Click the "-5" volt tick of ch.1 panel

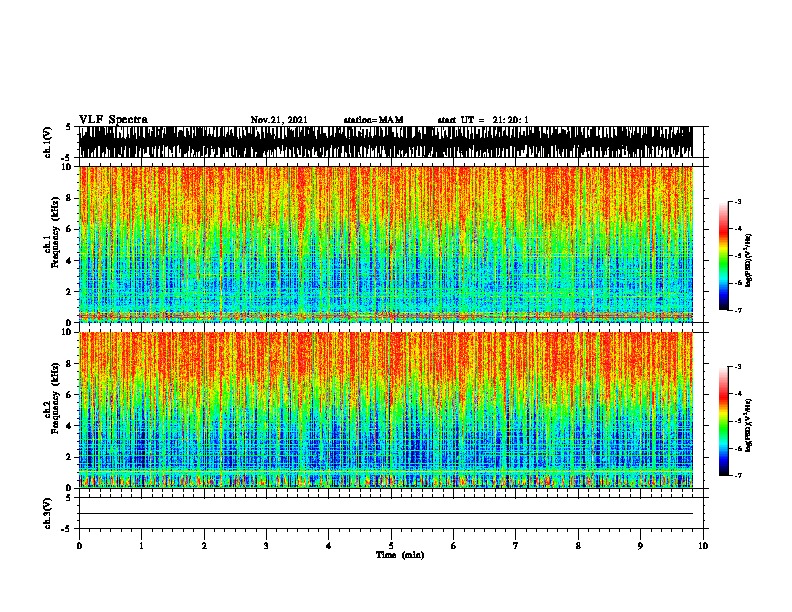pos(67,158)
